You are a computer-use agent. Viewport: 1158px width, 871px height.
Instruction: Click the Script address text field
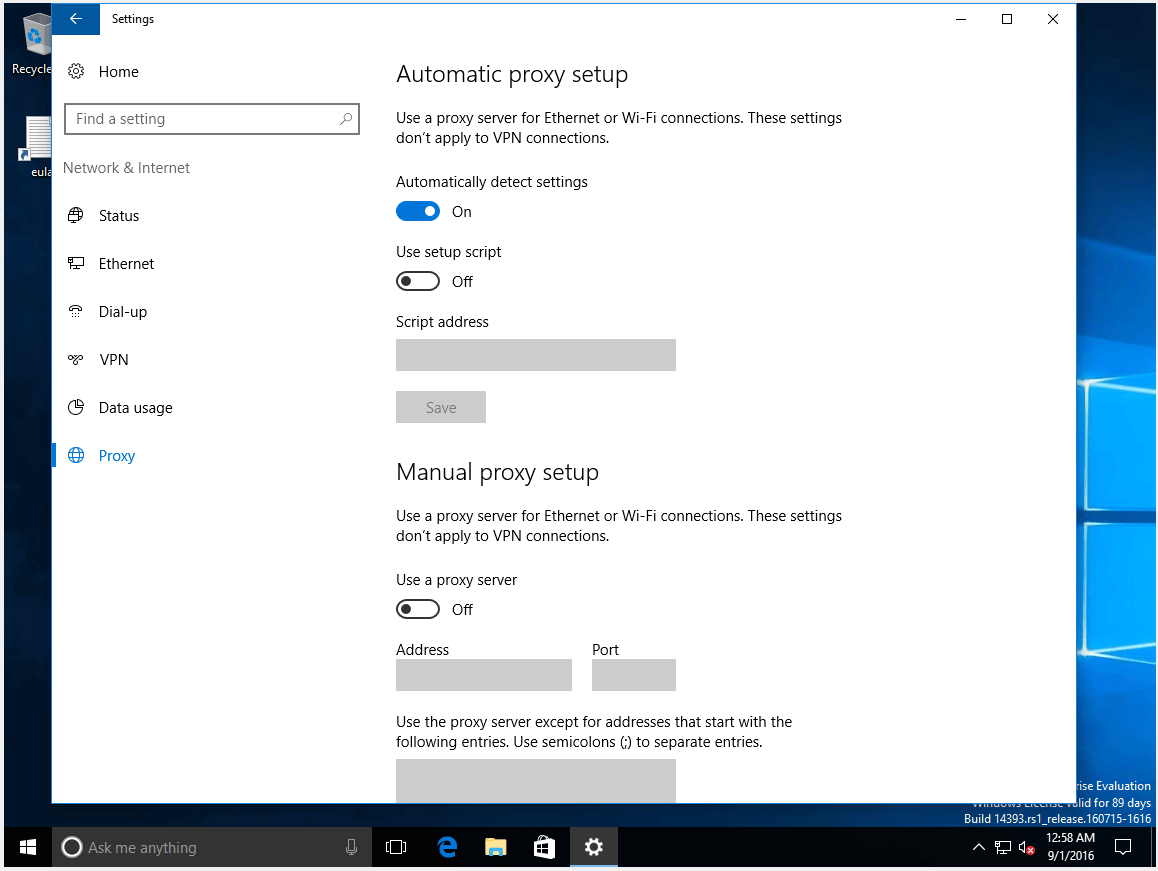tap(535, 355)
